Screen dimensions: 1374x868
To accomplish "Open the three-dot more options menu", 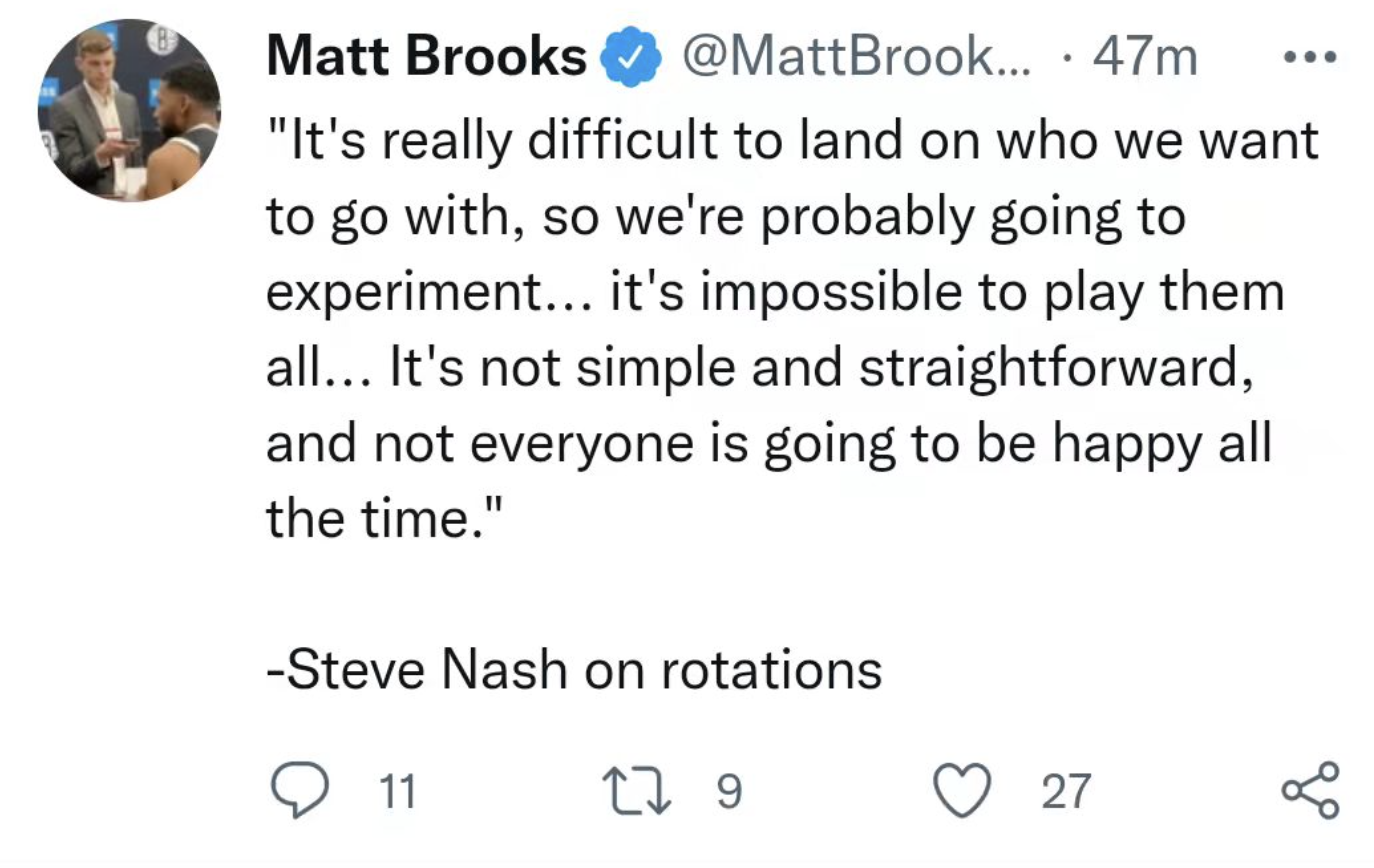I will (x=1309, y=59).
